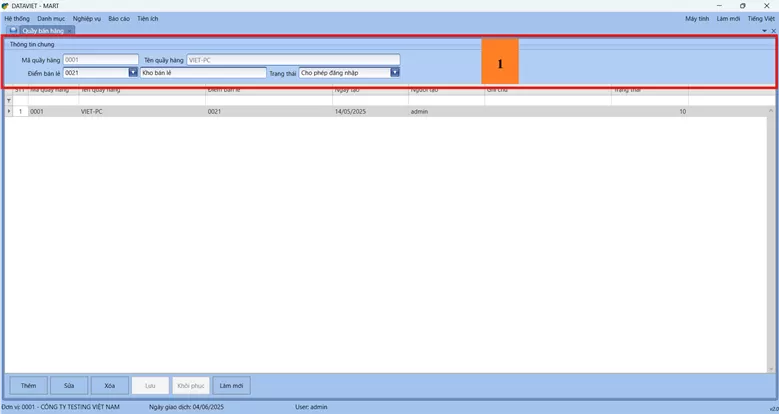
Task: Open the Tiện ích menu
Action: [148, 18]
